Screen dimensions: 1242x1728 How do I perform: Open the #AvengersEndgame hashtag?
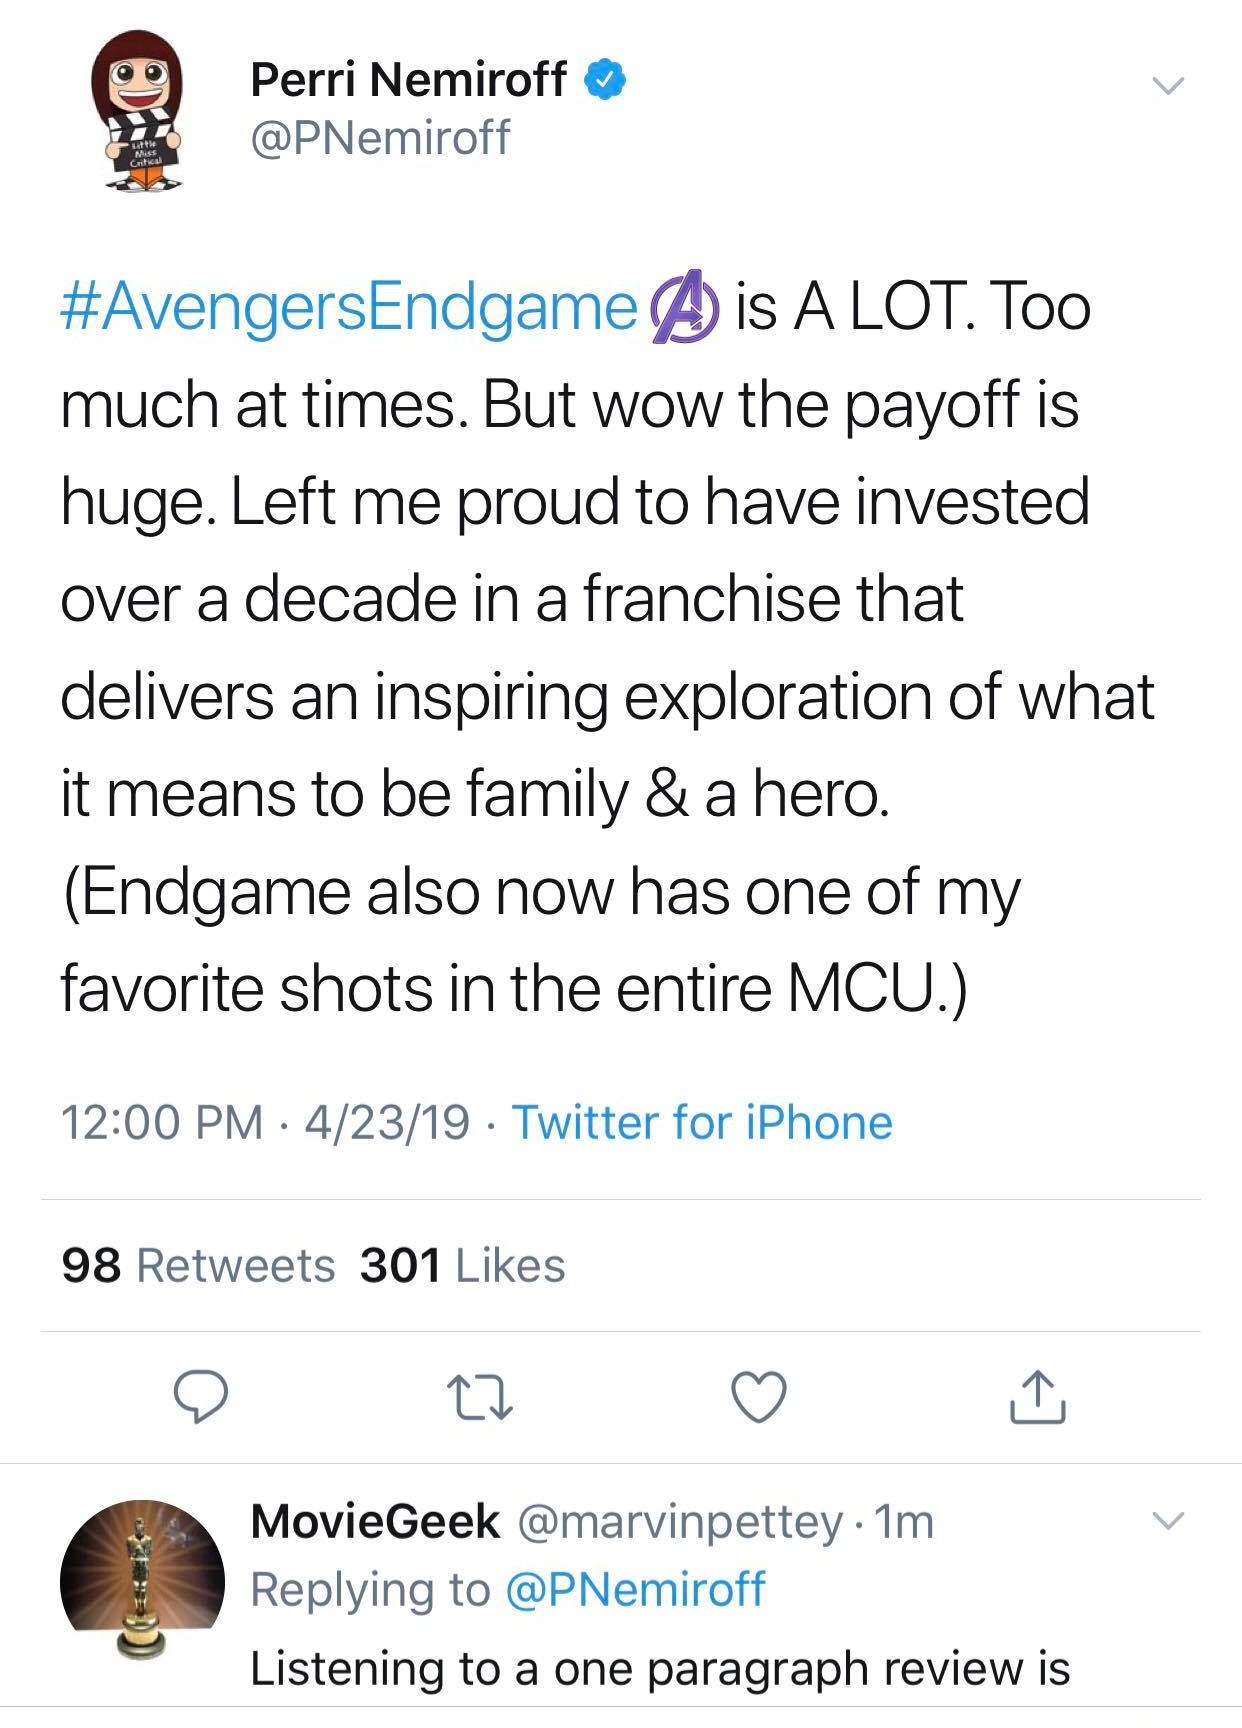coord(348,308)
